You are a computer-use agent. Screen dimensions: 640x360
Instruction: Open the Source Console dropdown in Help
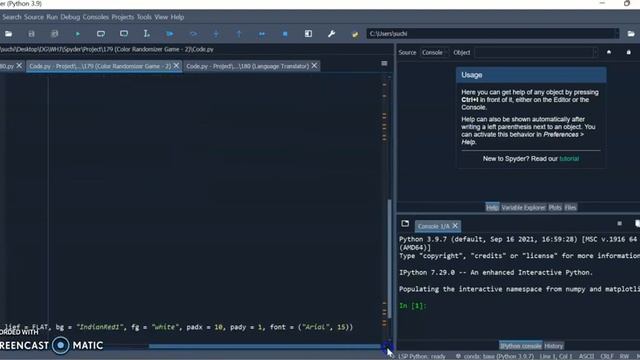pos(434,52)
